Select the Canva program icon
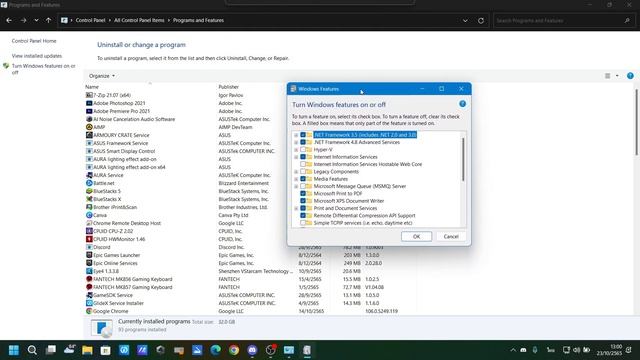This screenshot has height=360, width=640. tap(89, 215)
